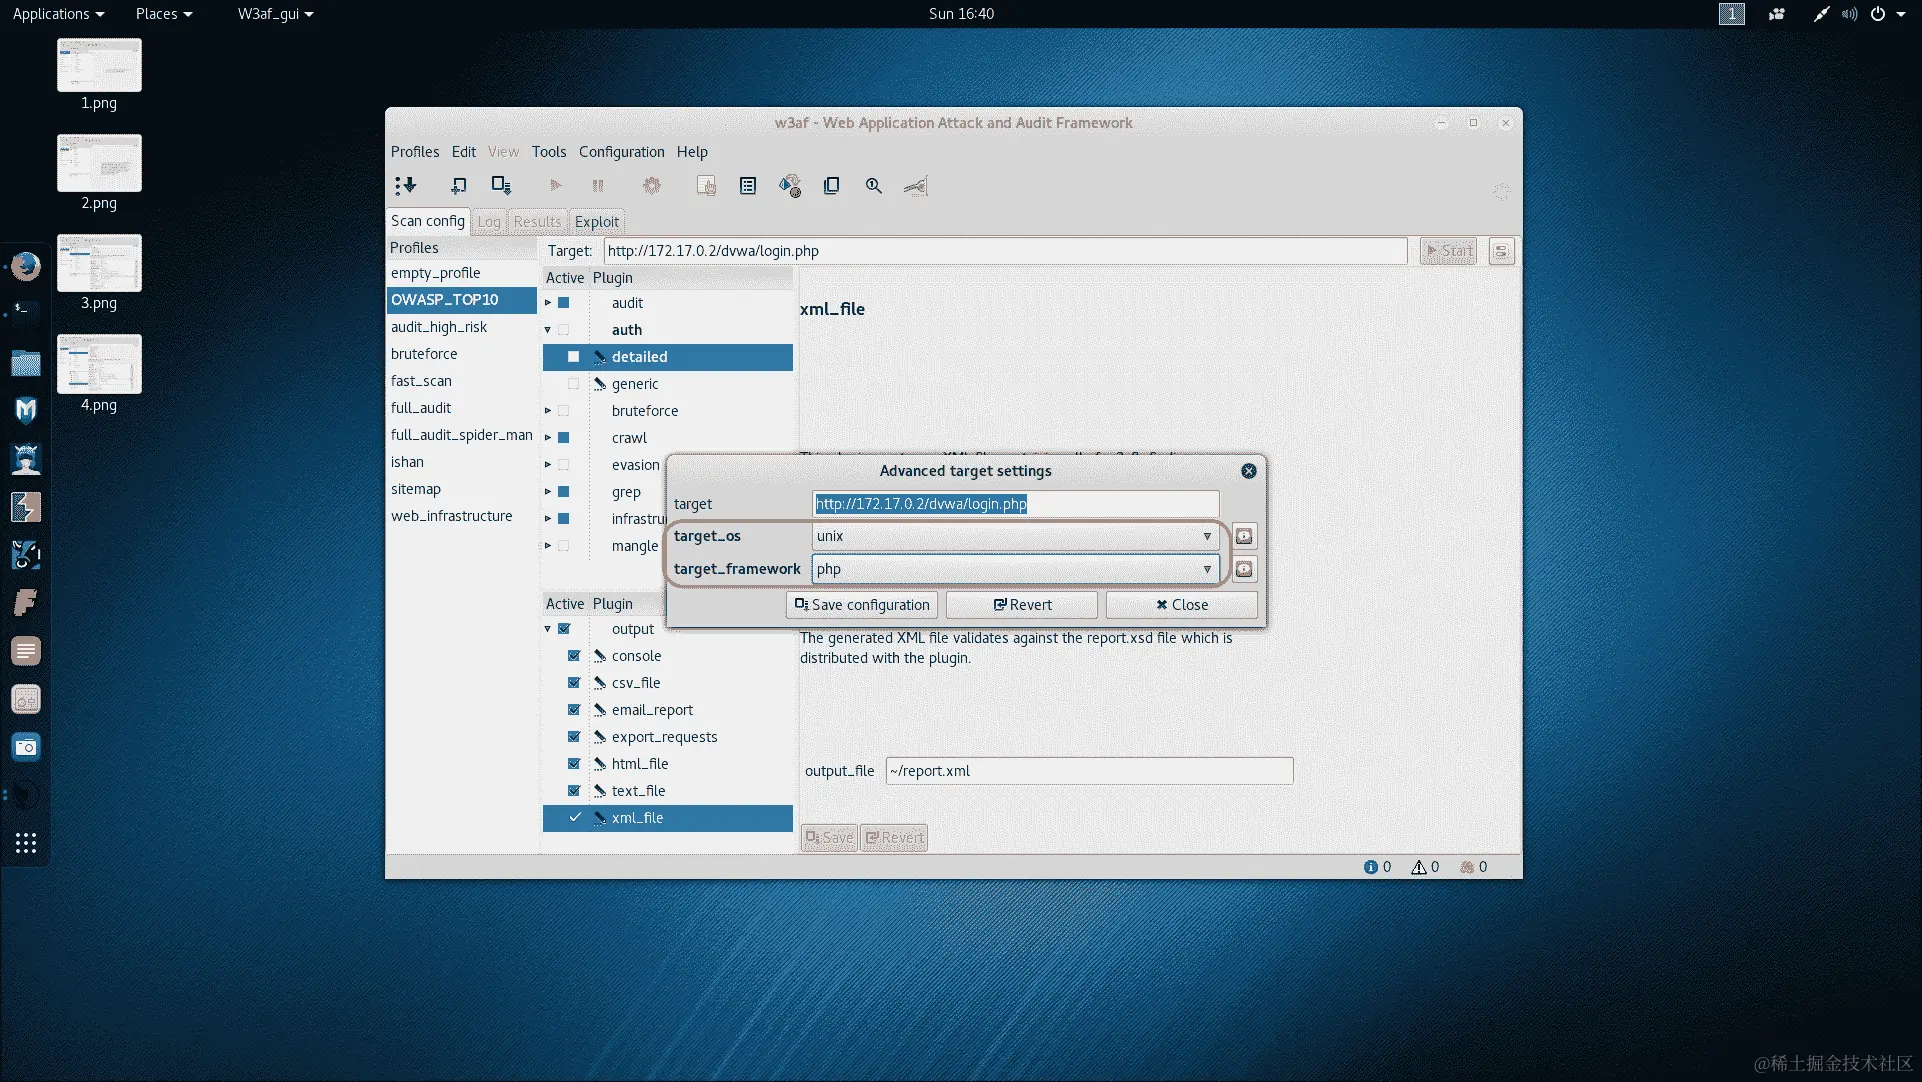Toggle the generic auth plugin checkbox
This screenshot has width=1922, height=1082.
[x=573, y=384]
